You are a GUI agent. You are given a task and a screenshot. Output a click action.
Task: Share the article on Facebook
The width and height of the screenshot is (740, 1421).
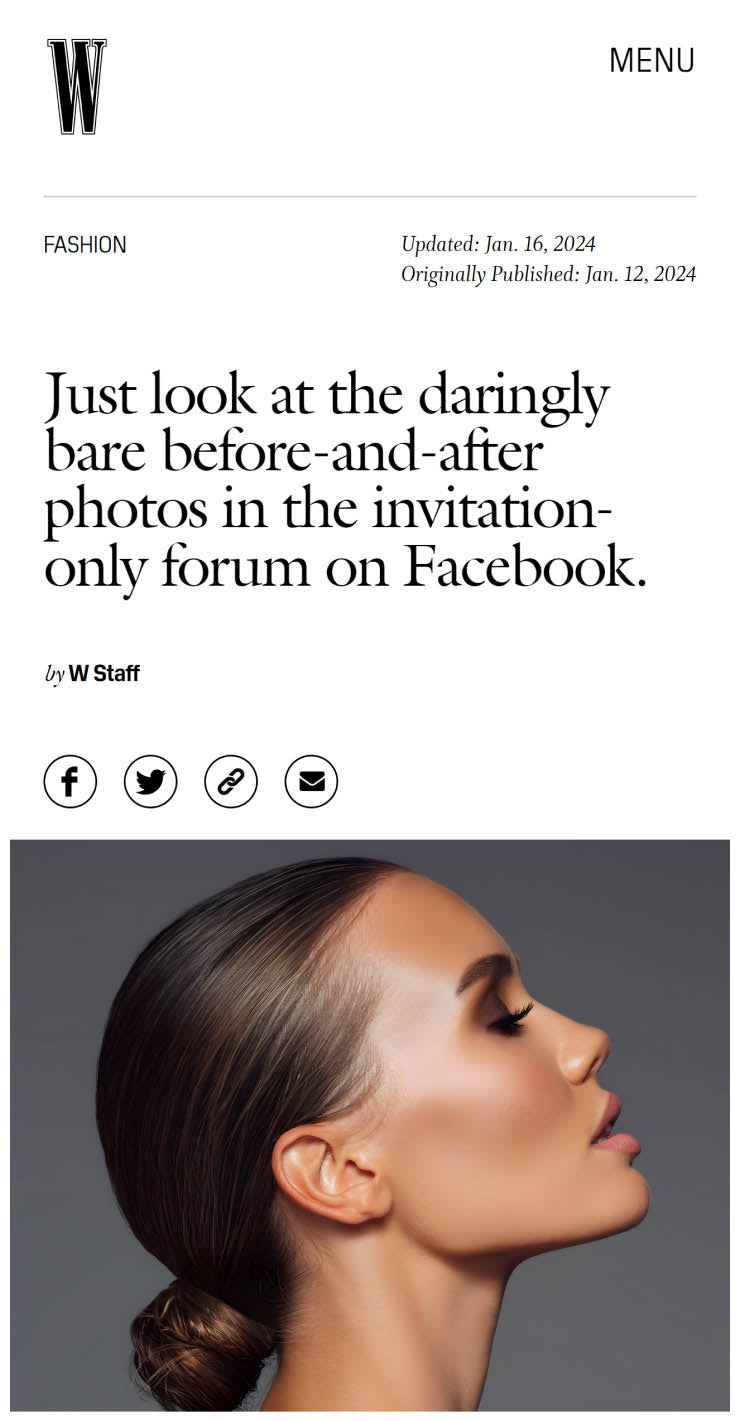[x=70, y=781]
